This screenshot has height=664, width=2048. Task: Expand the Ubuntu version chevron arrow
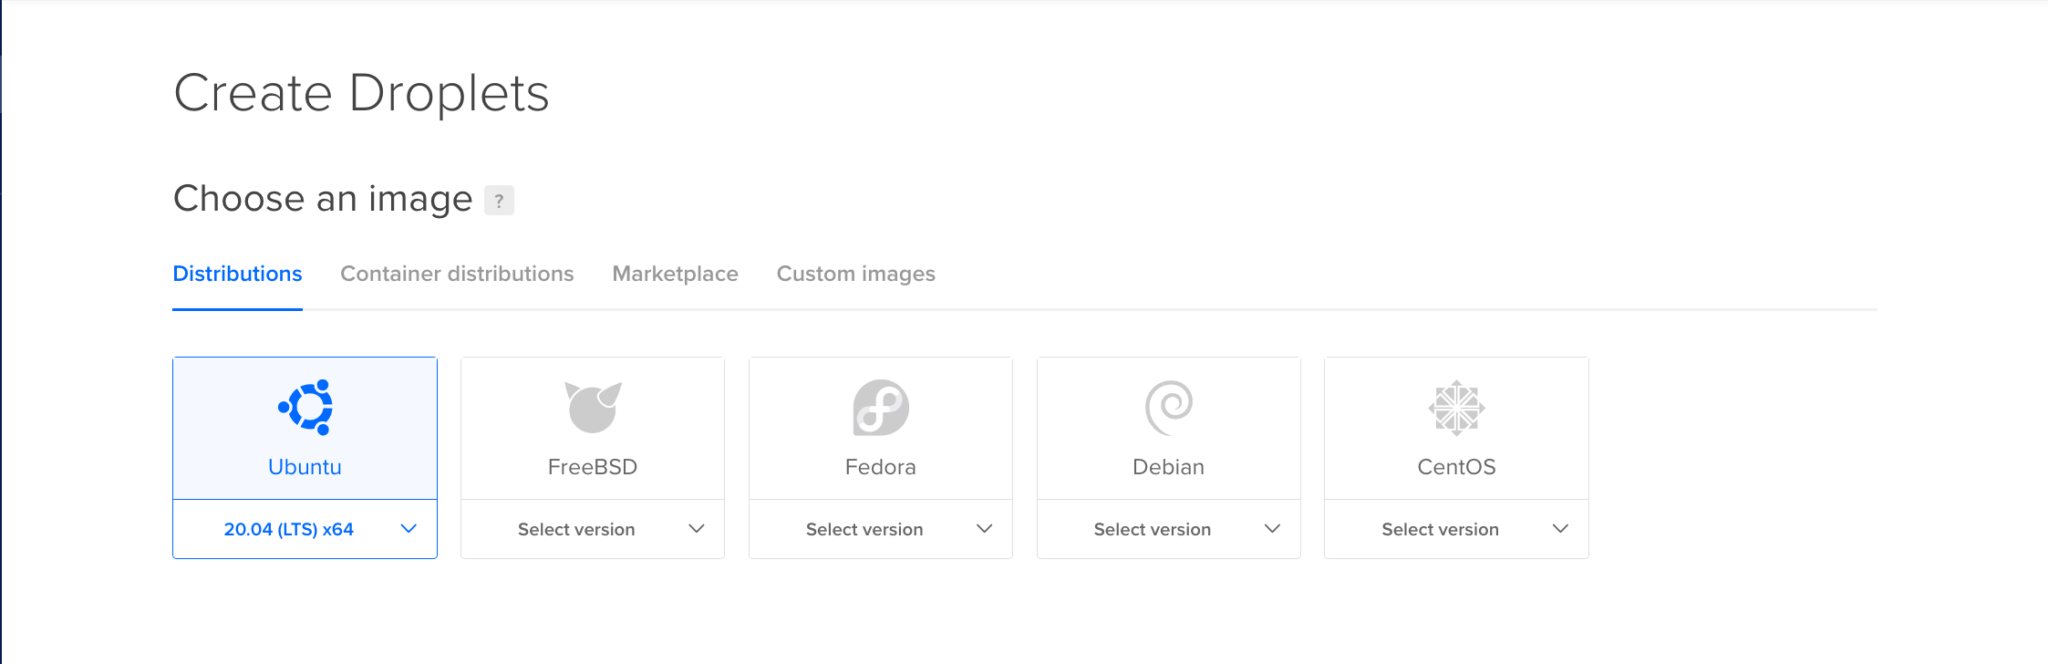click(x=408, y=529)
